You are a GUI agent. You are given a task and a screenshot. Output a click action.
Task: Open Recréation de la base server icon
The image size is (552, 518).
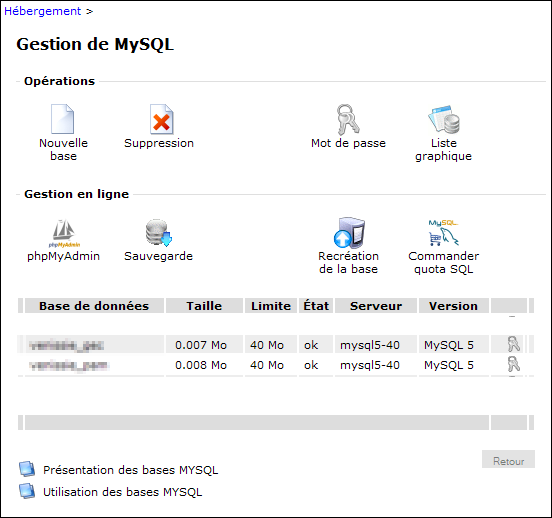click(349, 232)
